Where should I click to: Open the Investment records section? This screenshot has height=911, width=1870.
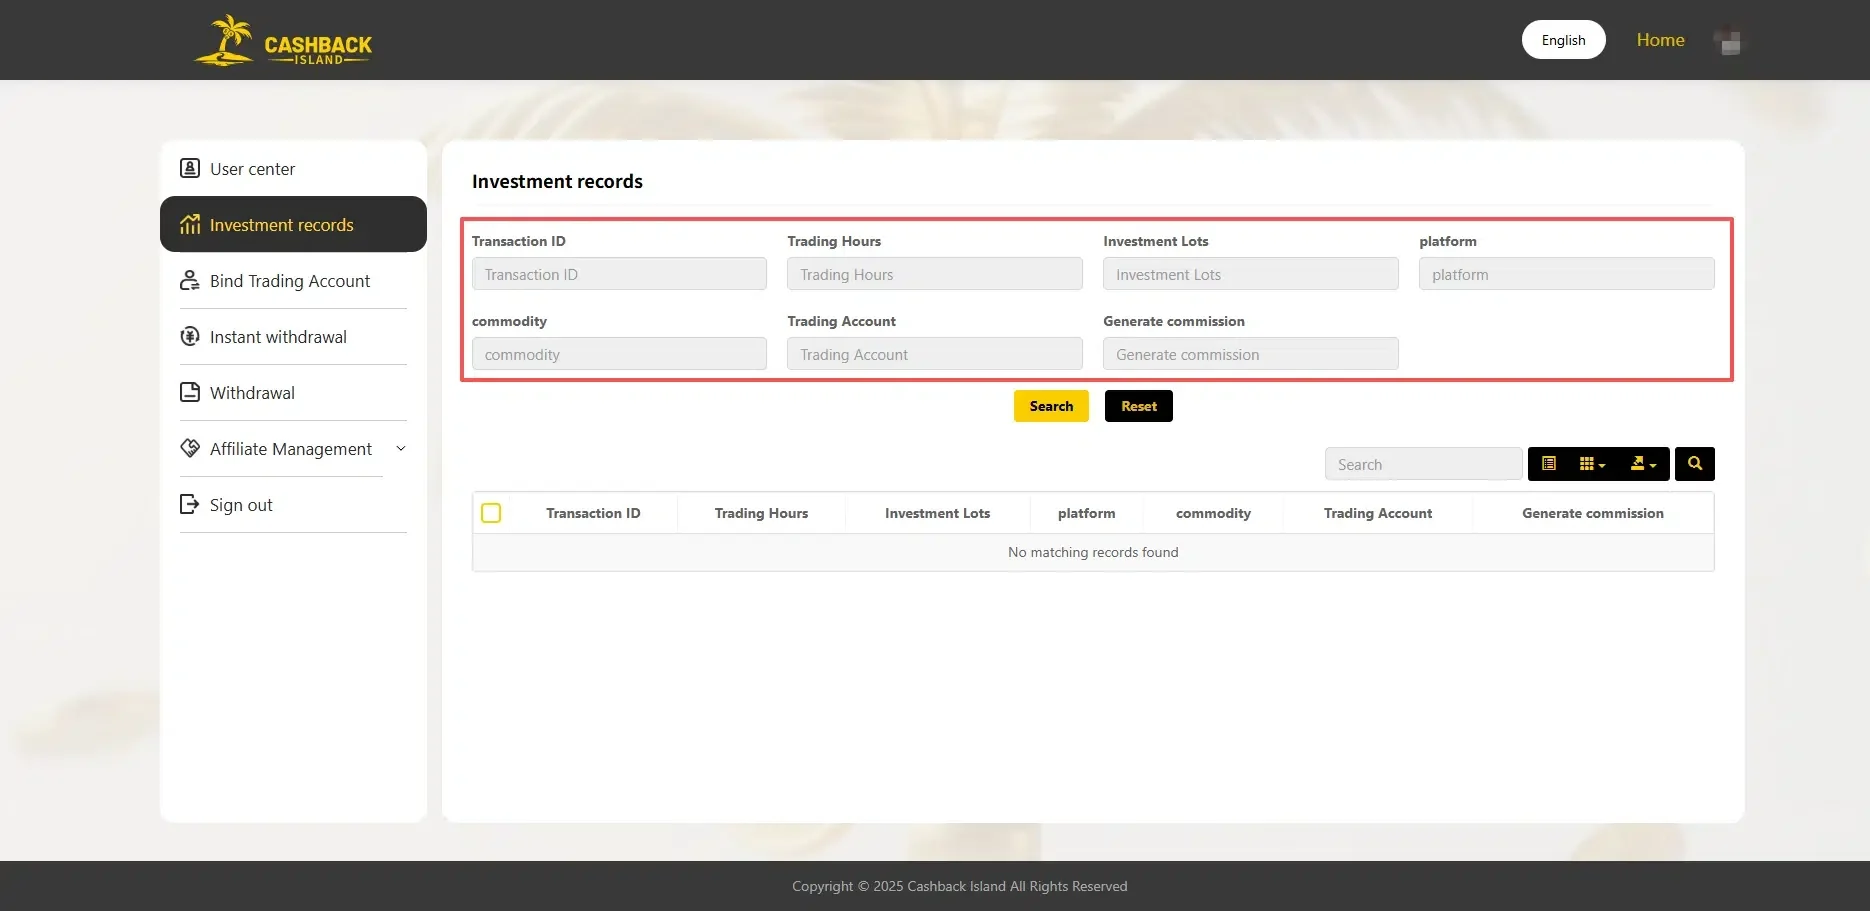point(282,224)
